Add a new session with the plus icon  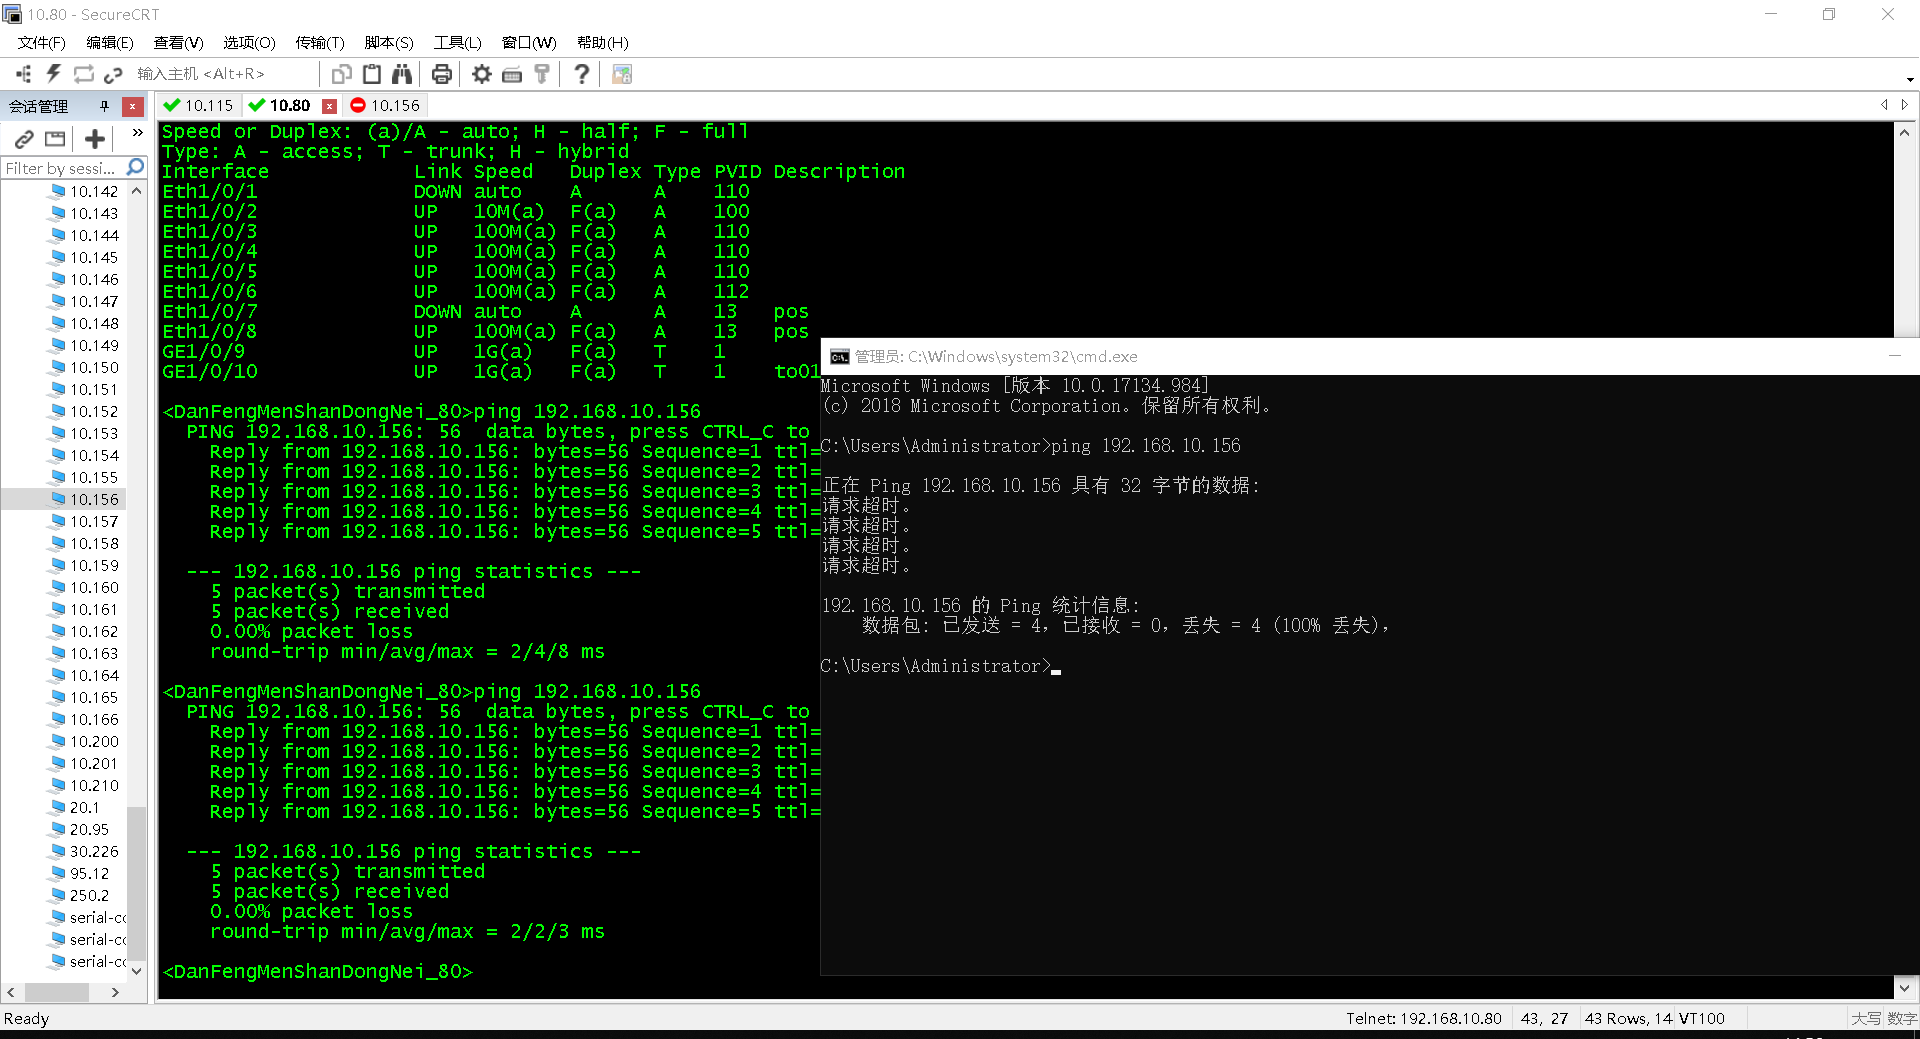(95, 139)
